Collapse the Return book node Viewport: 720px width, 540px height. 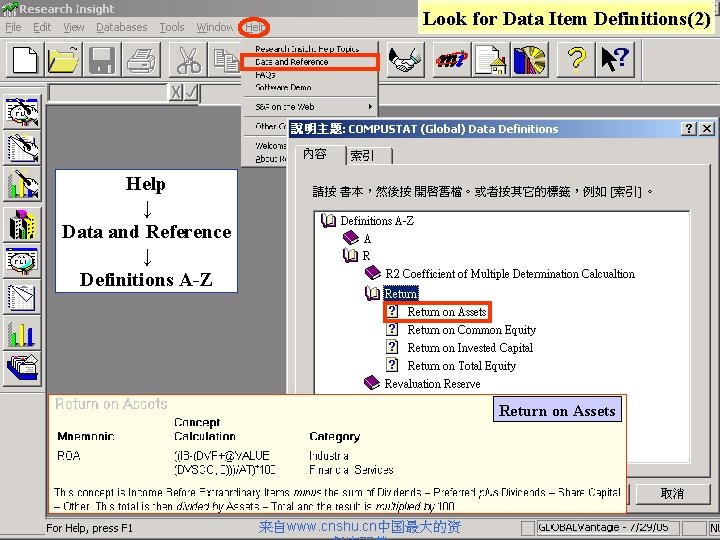coord(373,293)
